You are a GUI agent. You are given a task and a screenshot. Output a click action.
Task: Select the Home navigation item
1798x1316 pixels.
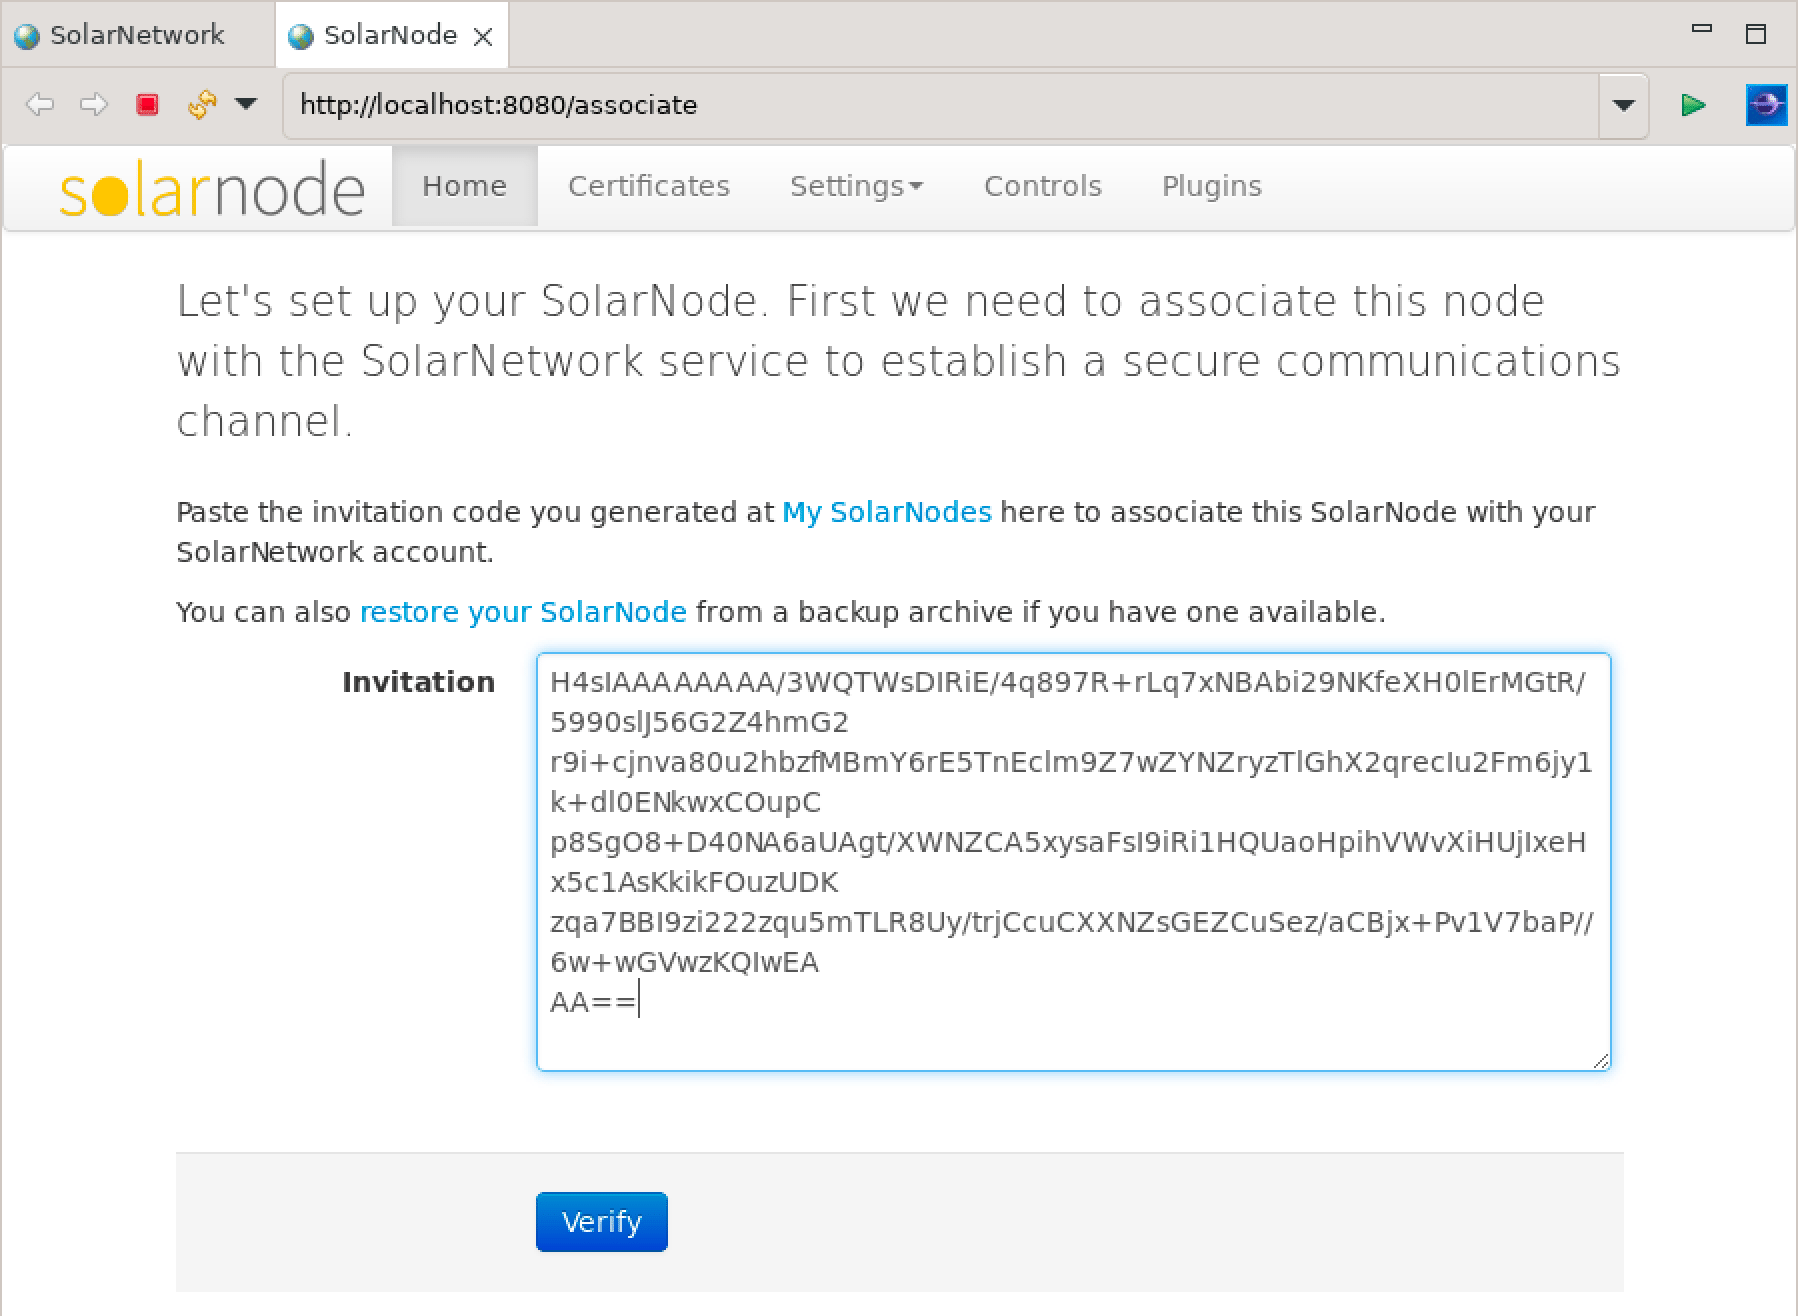(x=463, y=186)
